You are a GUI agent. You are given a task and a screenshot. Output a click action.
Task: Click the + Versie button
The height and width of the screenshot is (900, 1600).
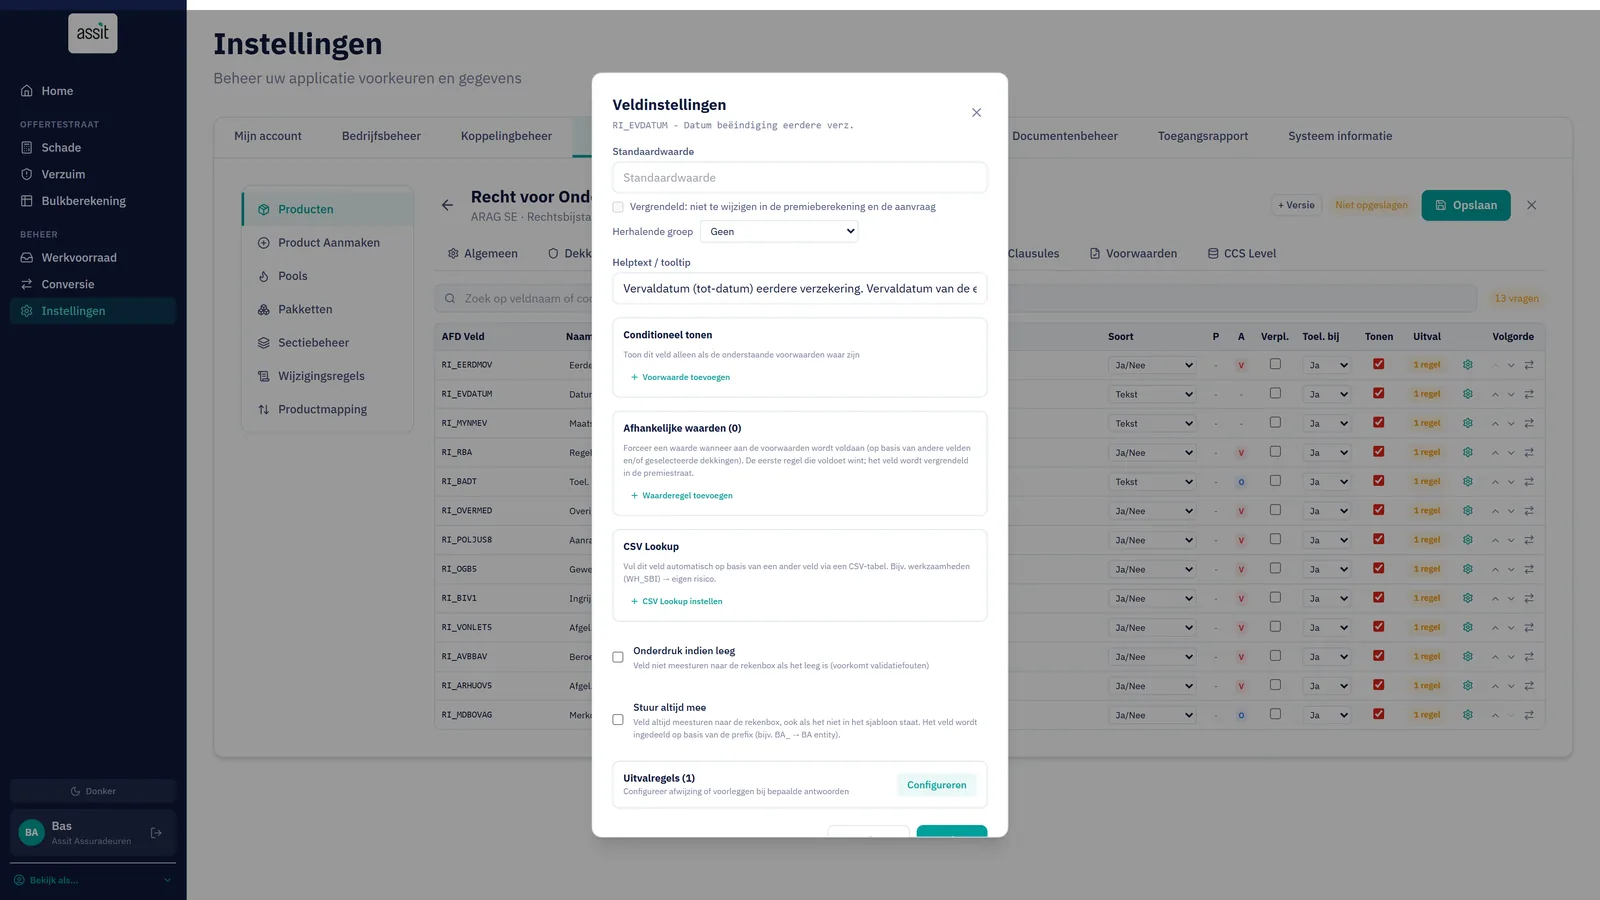1296,205
